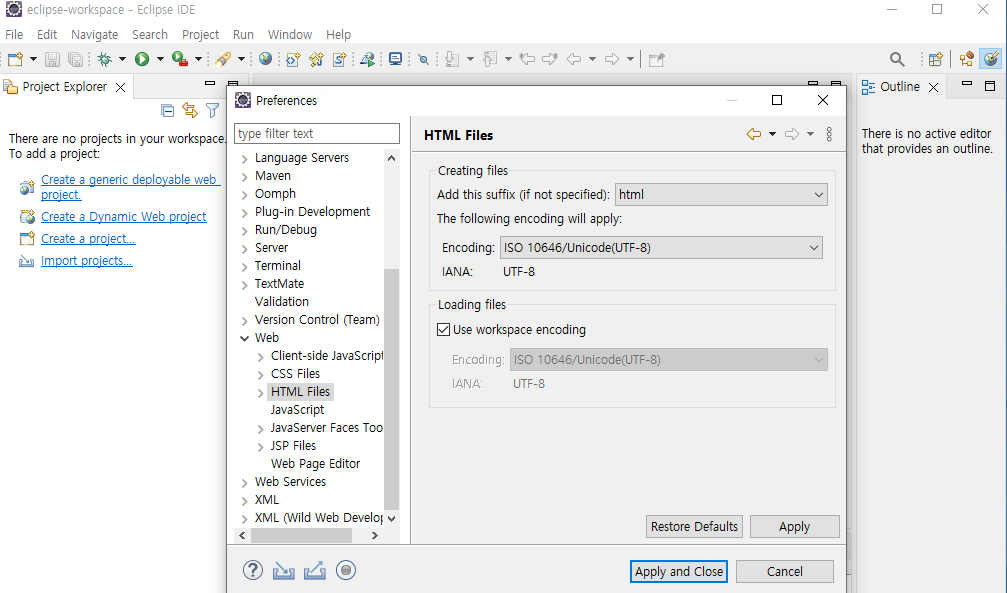Click the import preferences icon

[x=283, y=571]
